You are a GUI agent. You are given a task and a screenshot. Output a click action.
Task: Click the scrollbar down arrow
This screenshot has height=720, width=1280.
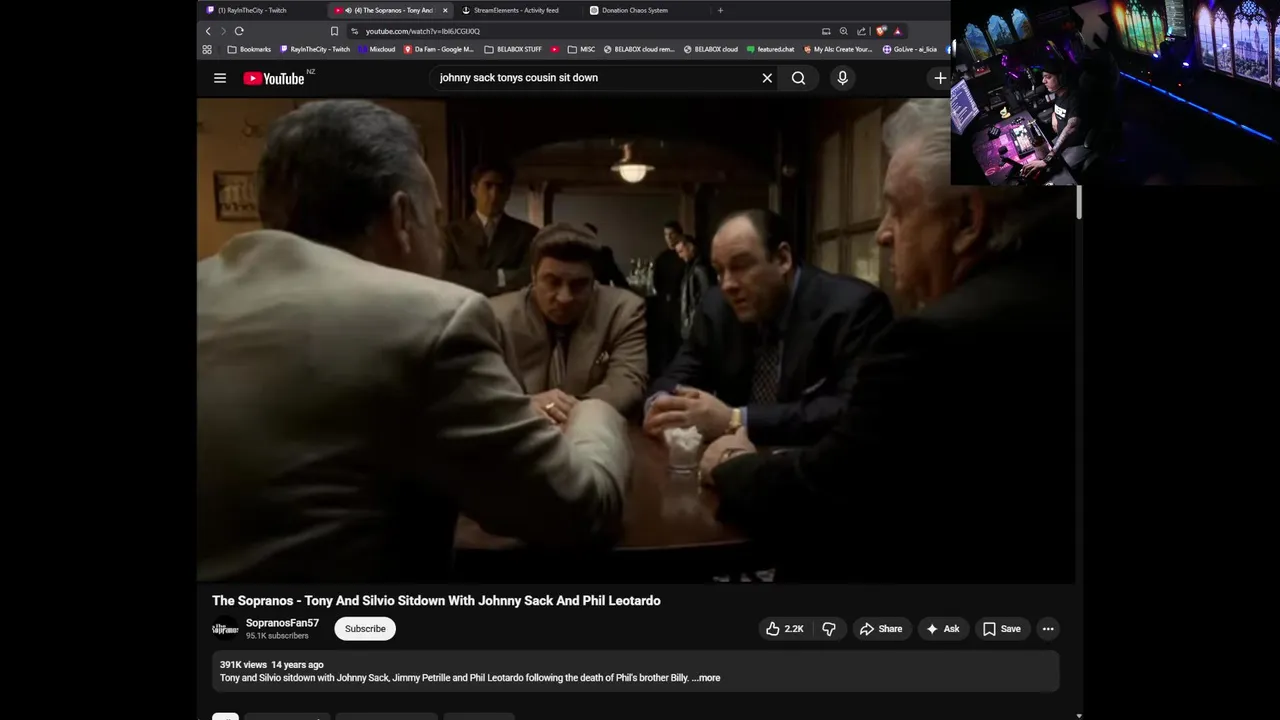tap(1079, 715)
